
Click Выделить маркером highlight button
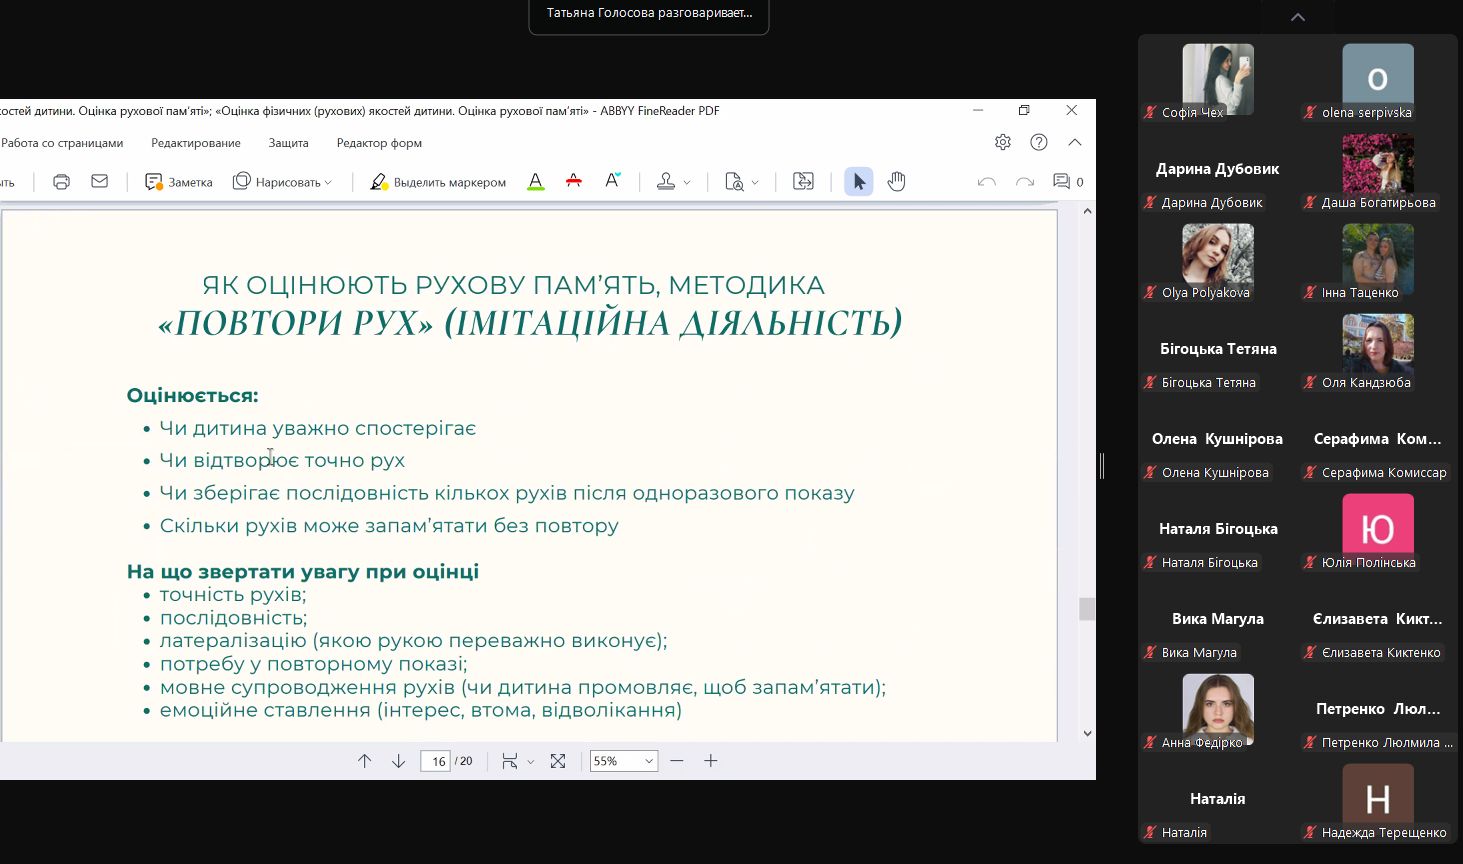pyautogui.click(x=438, y=182)
